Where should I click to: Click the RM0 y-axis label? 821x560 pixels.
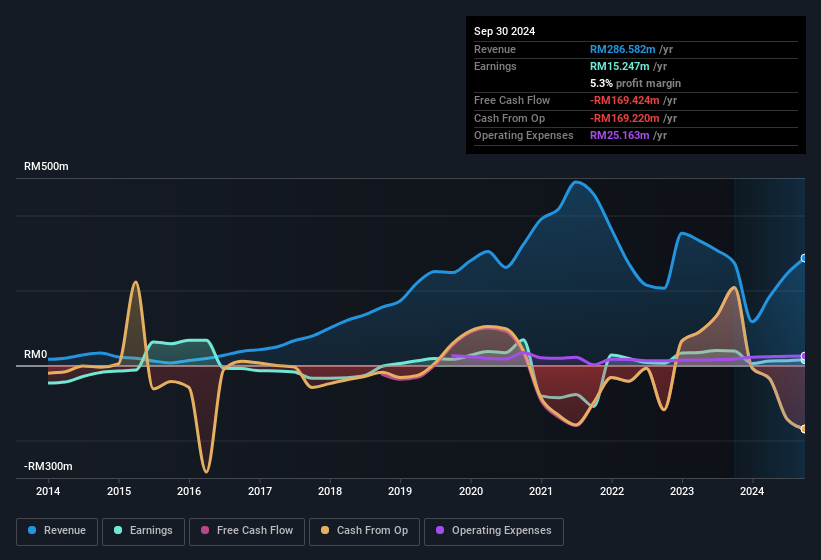(36, 354)
